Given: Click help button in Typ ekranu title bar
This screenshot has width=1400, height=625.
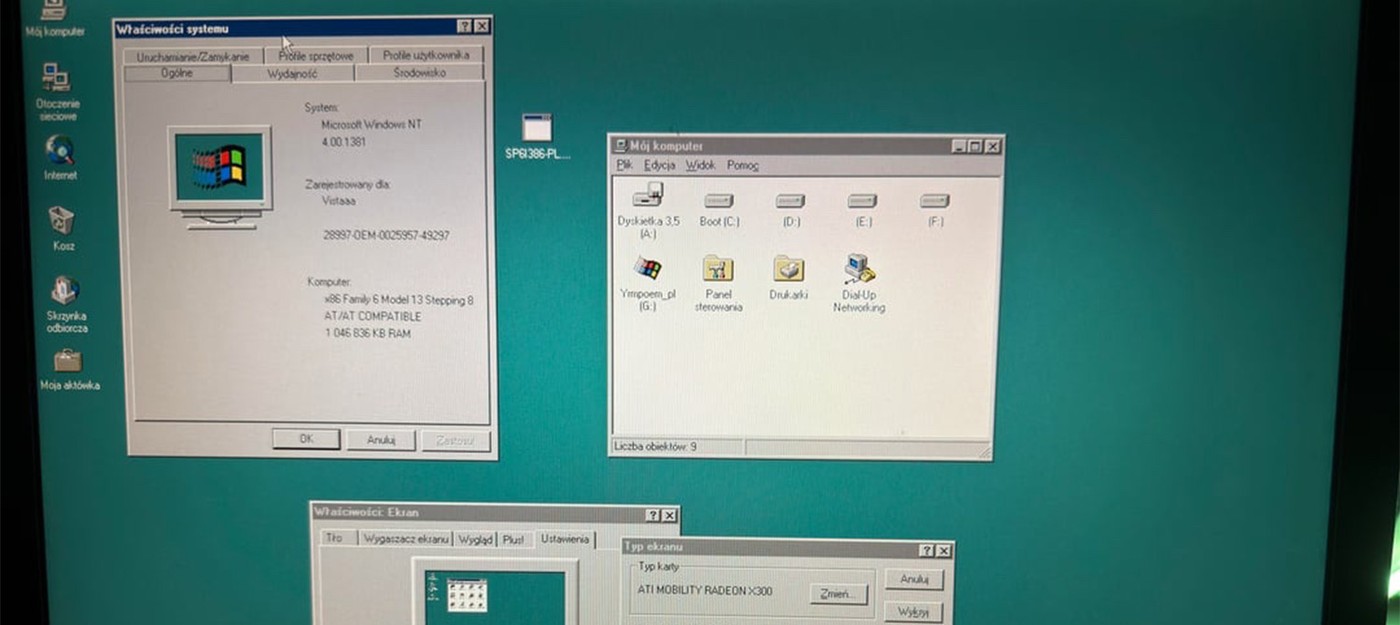Looking at the screenshot, I should pos(927,550).
